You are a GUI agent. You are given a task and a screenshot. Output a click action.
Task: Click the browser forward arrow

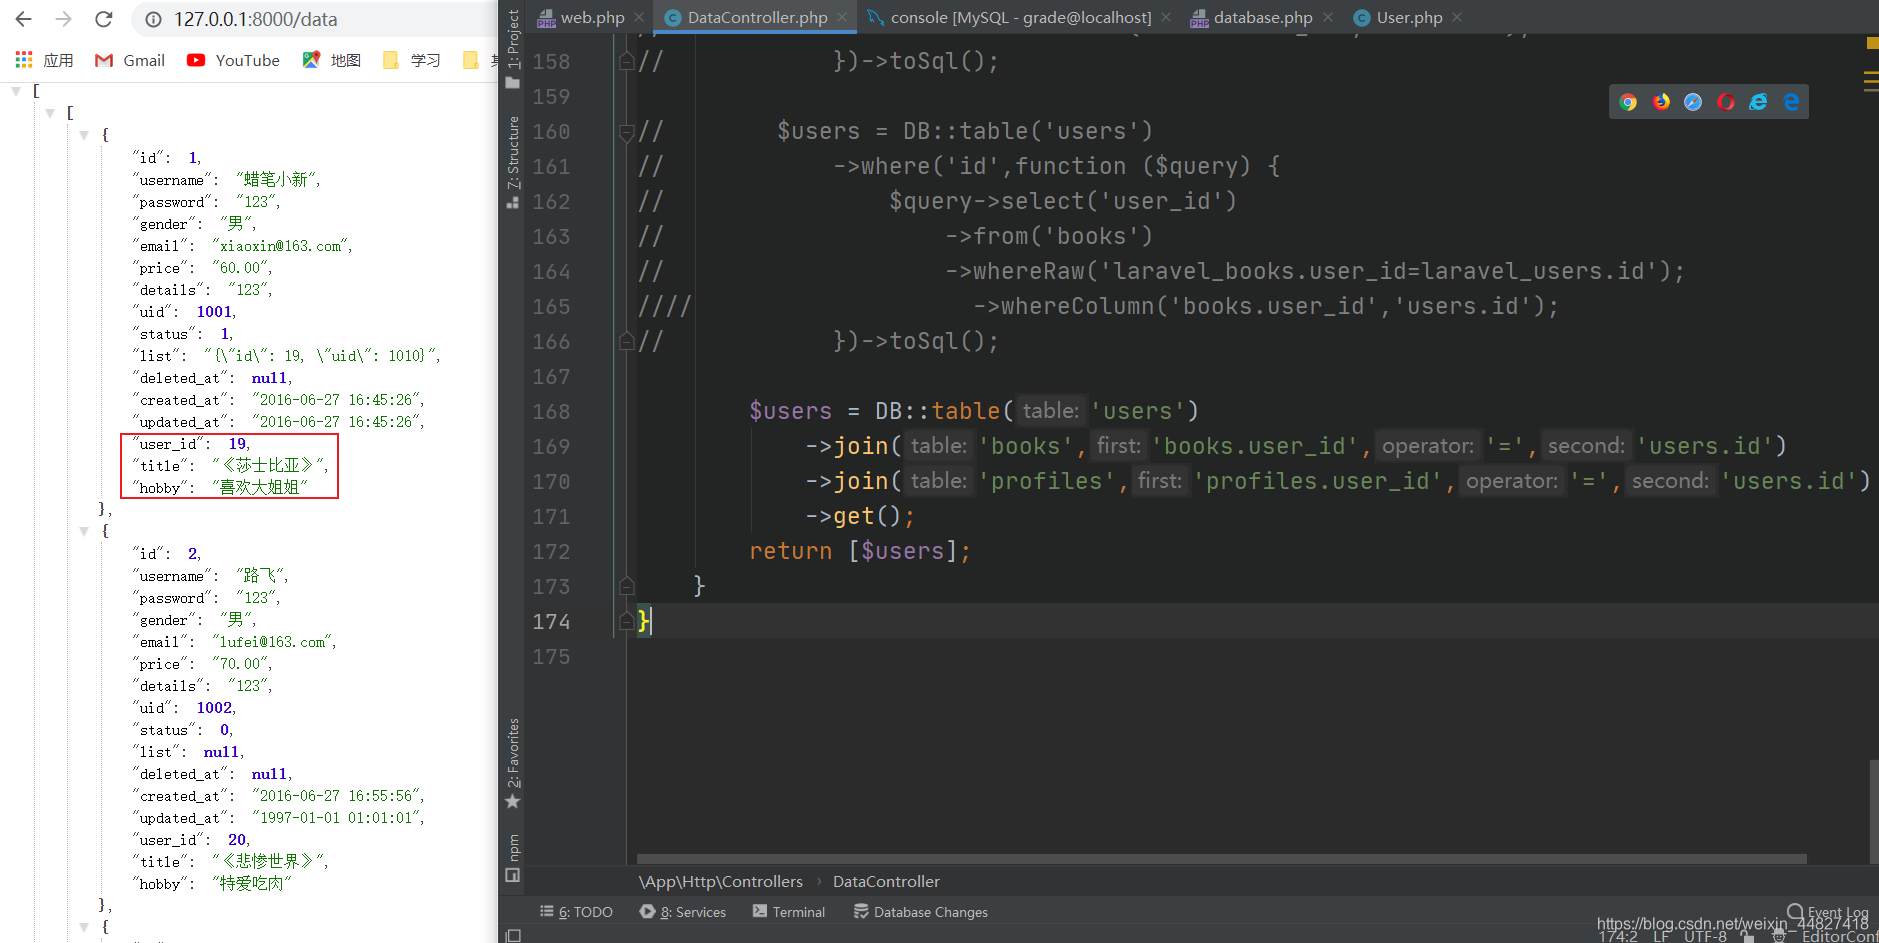tap(64, 19)
